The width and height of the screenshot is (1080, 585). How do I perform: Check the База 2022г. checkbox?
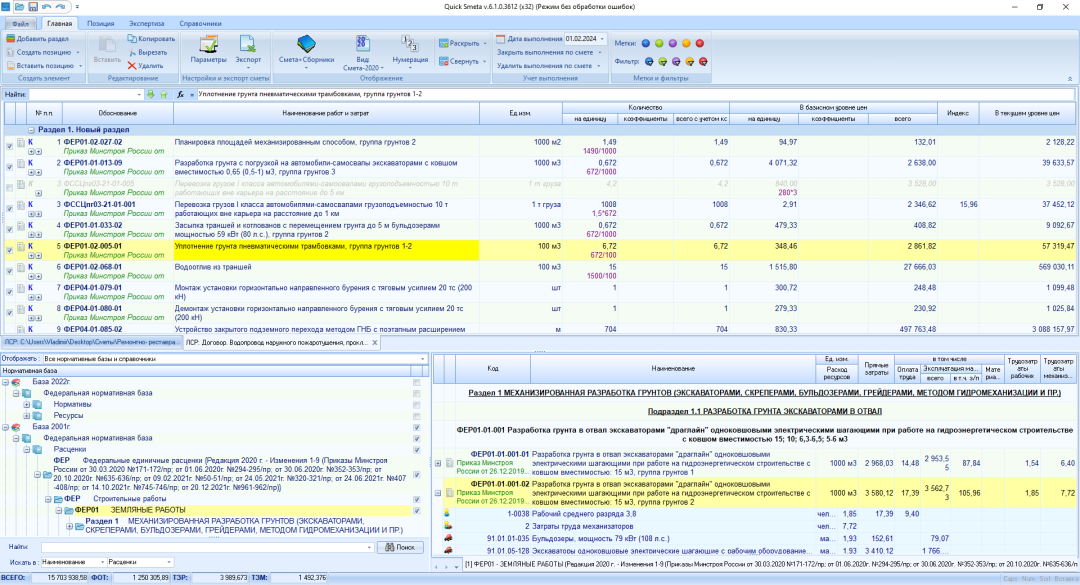click(417, 382)
